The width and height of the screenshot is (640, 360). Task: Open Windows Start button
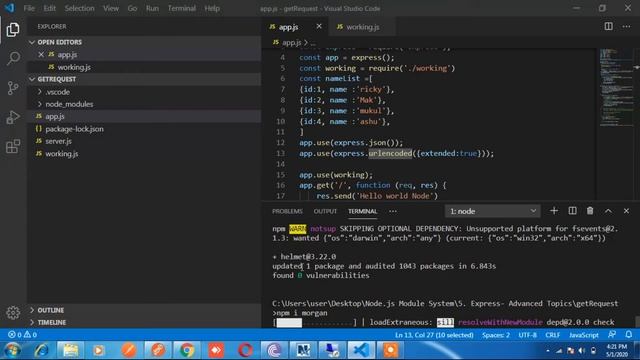pos(13,350)
